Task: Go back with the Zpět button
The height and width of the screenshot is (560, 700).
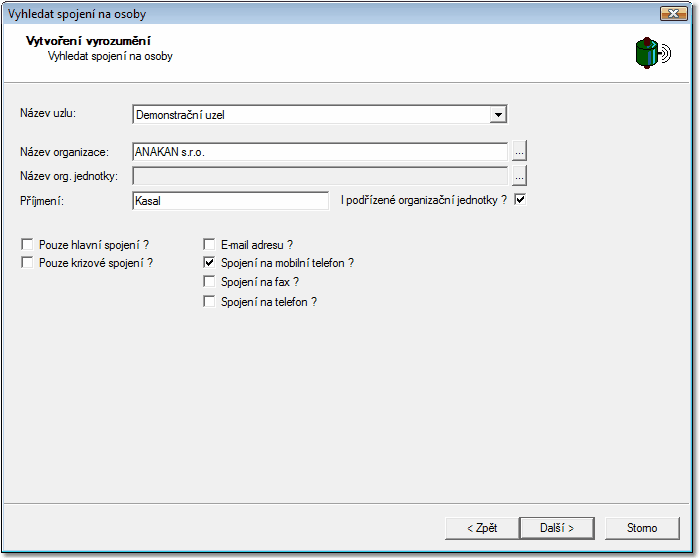Action: click(482, 528)
